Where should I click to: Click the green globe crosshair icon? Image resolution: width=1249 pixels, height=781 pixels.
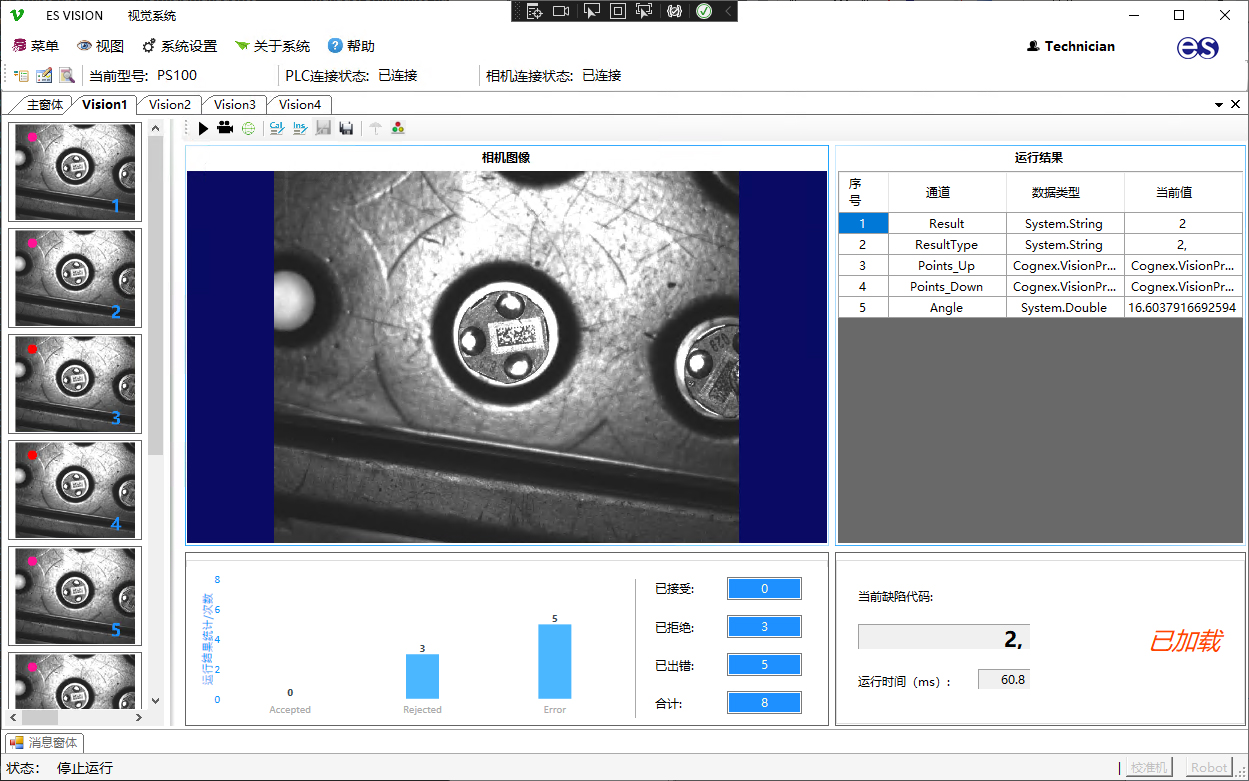[x=248, y=128]
